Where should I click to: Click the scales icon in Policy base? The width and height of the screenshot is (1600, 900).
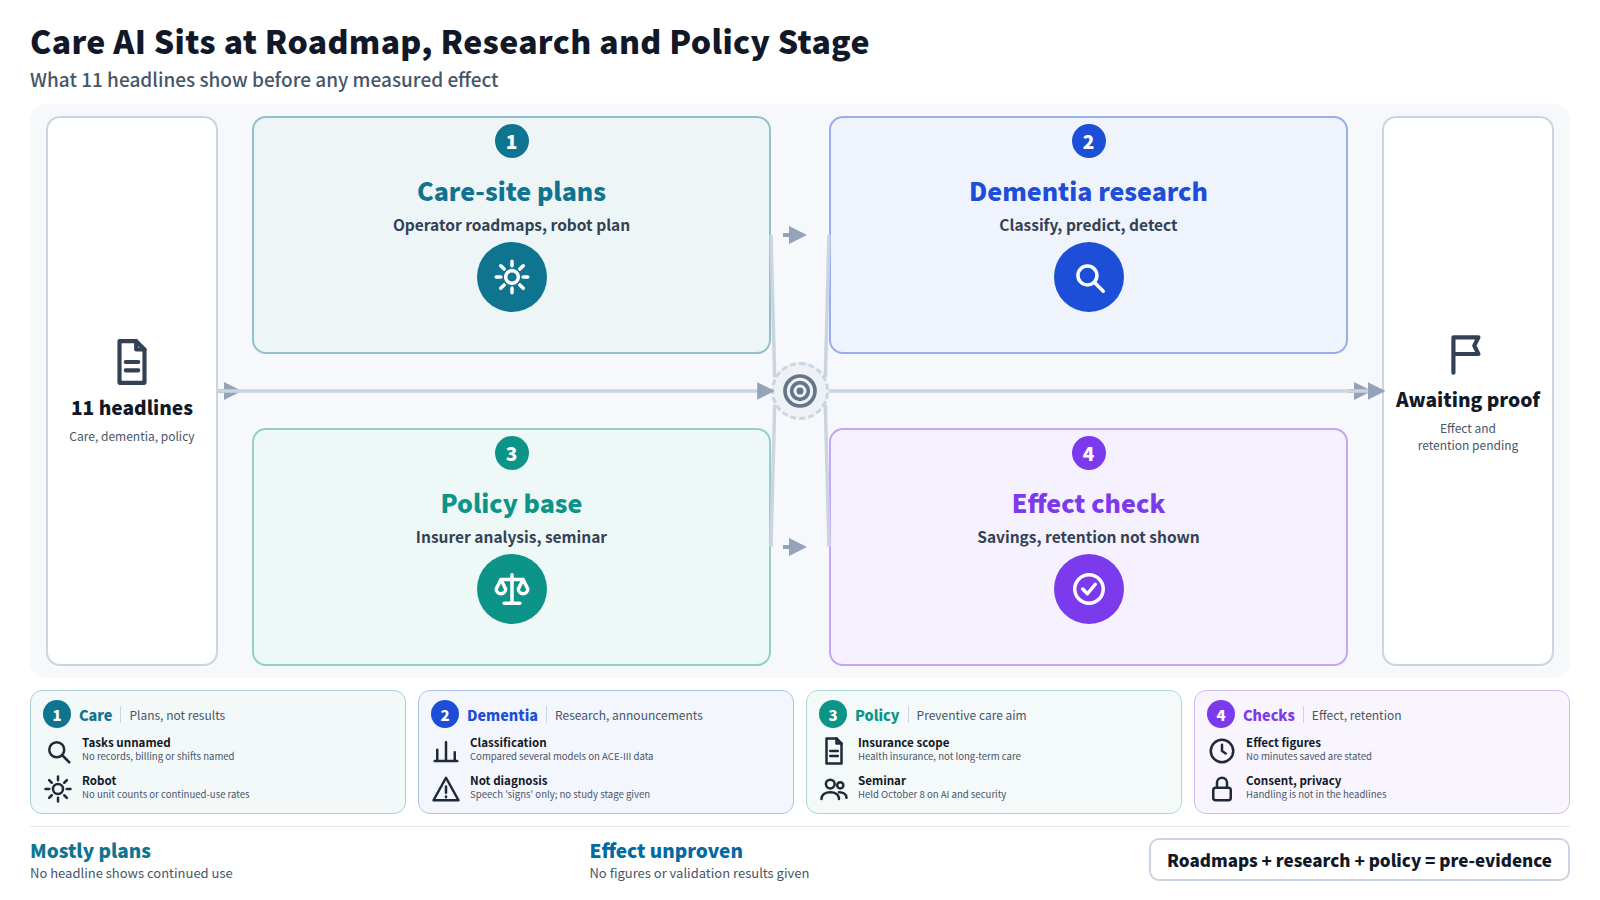(512, 589)
